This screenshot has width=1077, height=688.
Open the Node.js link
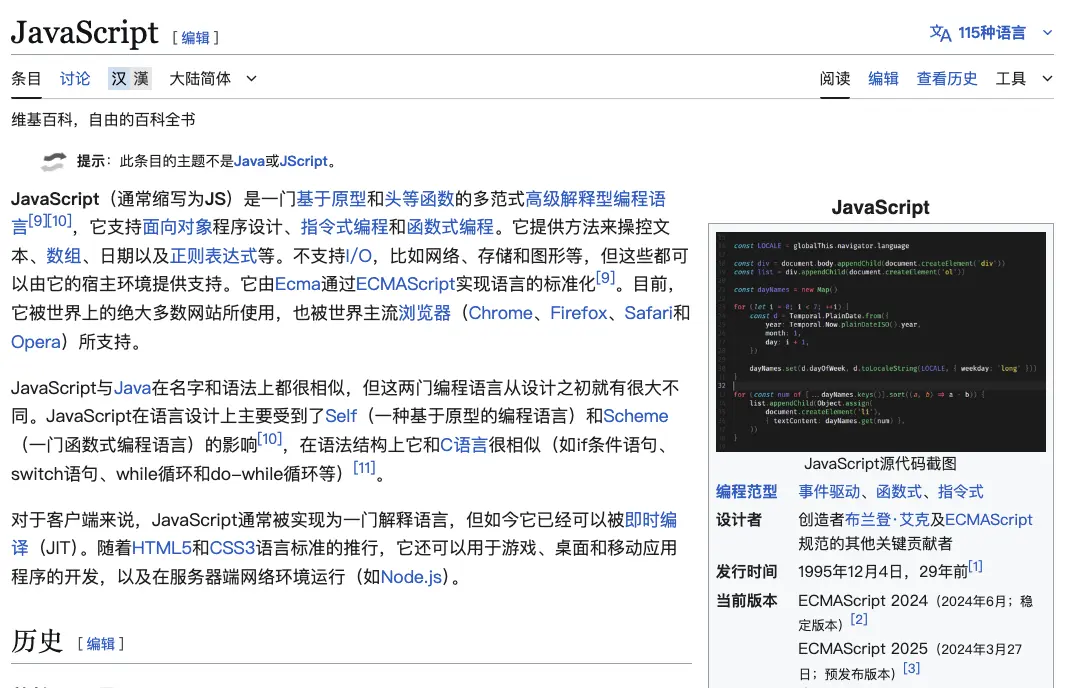point(412,576)
